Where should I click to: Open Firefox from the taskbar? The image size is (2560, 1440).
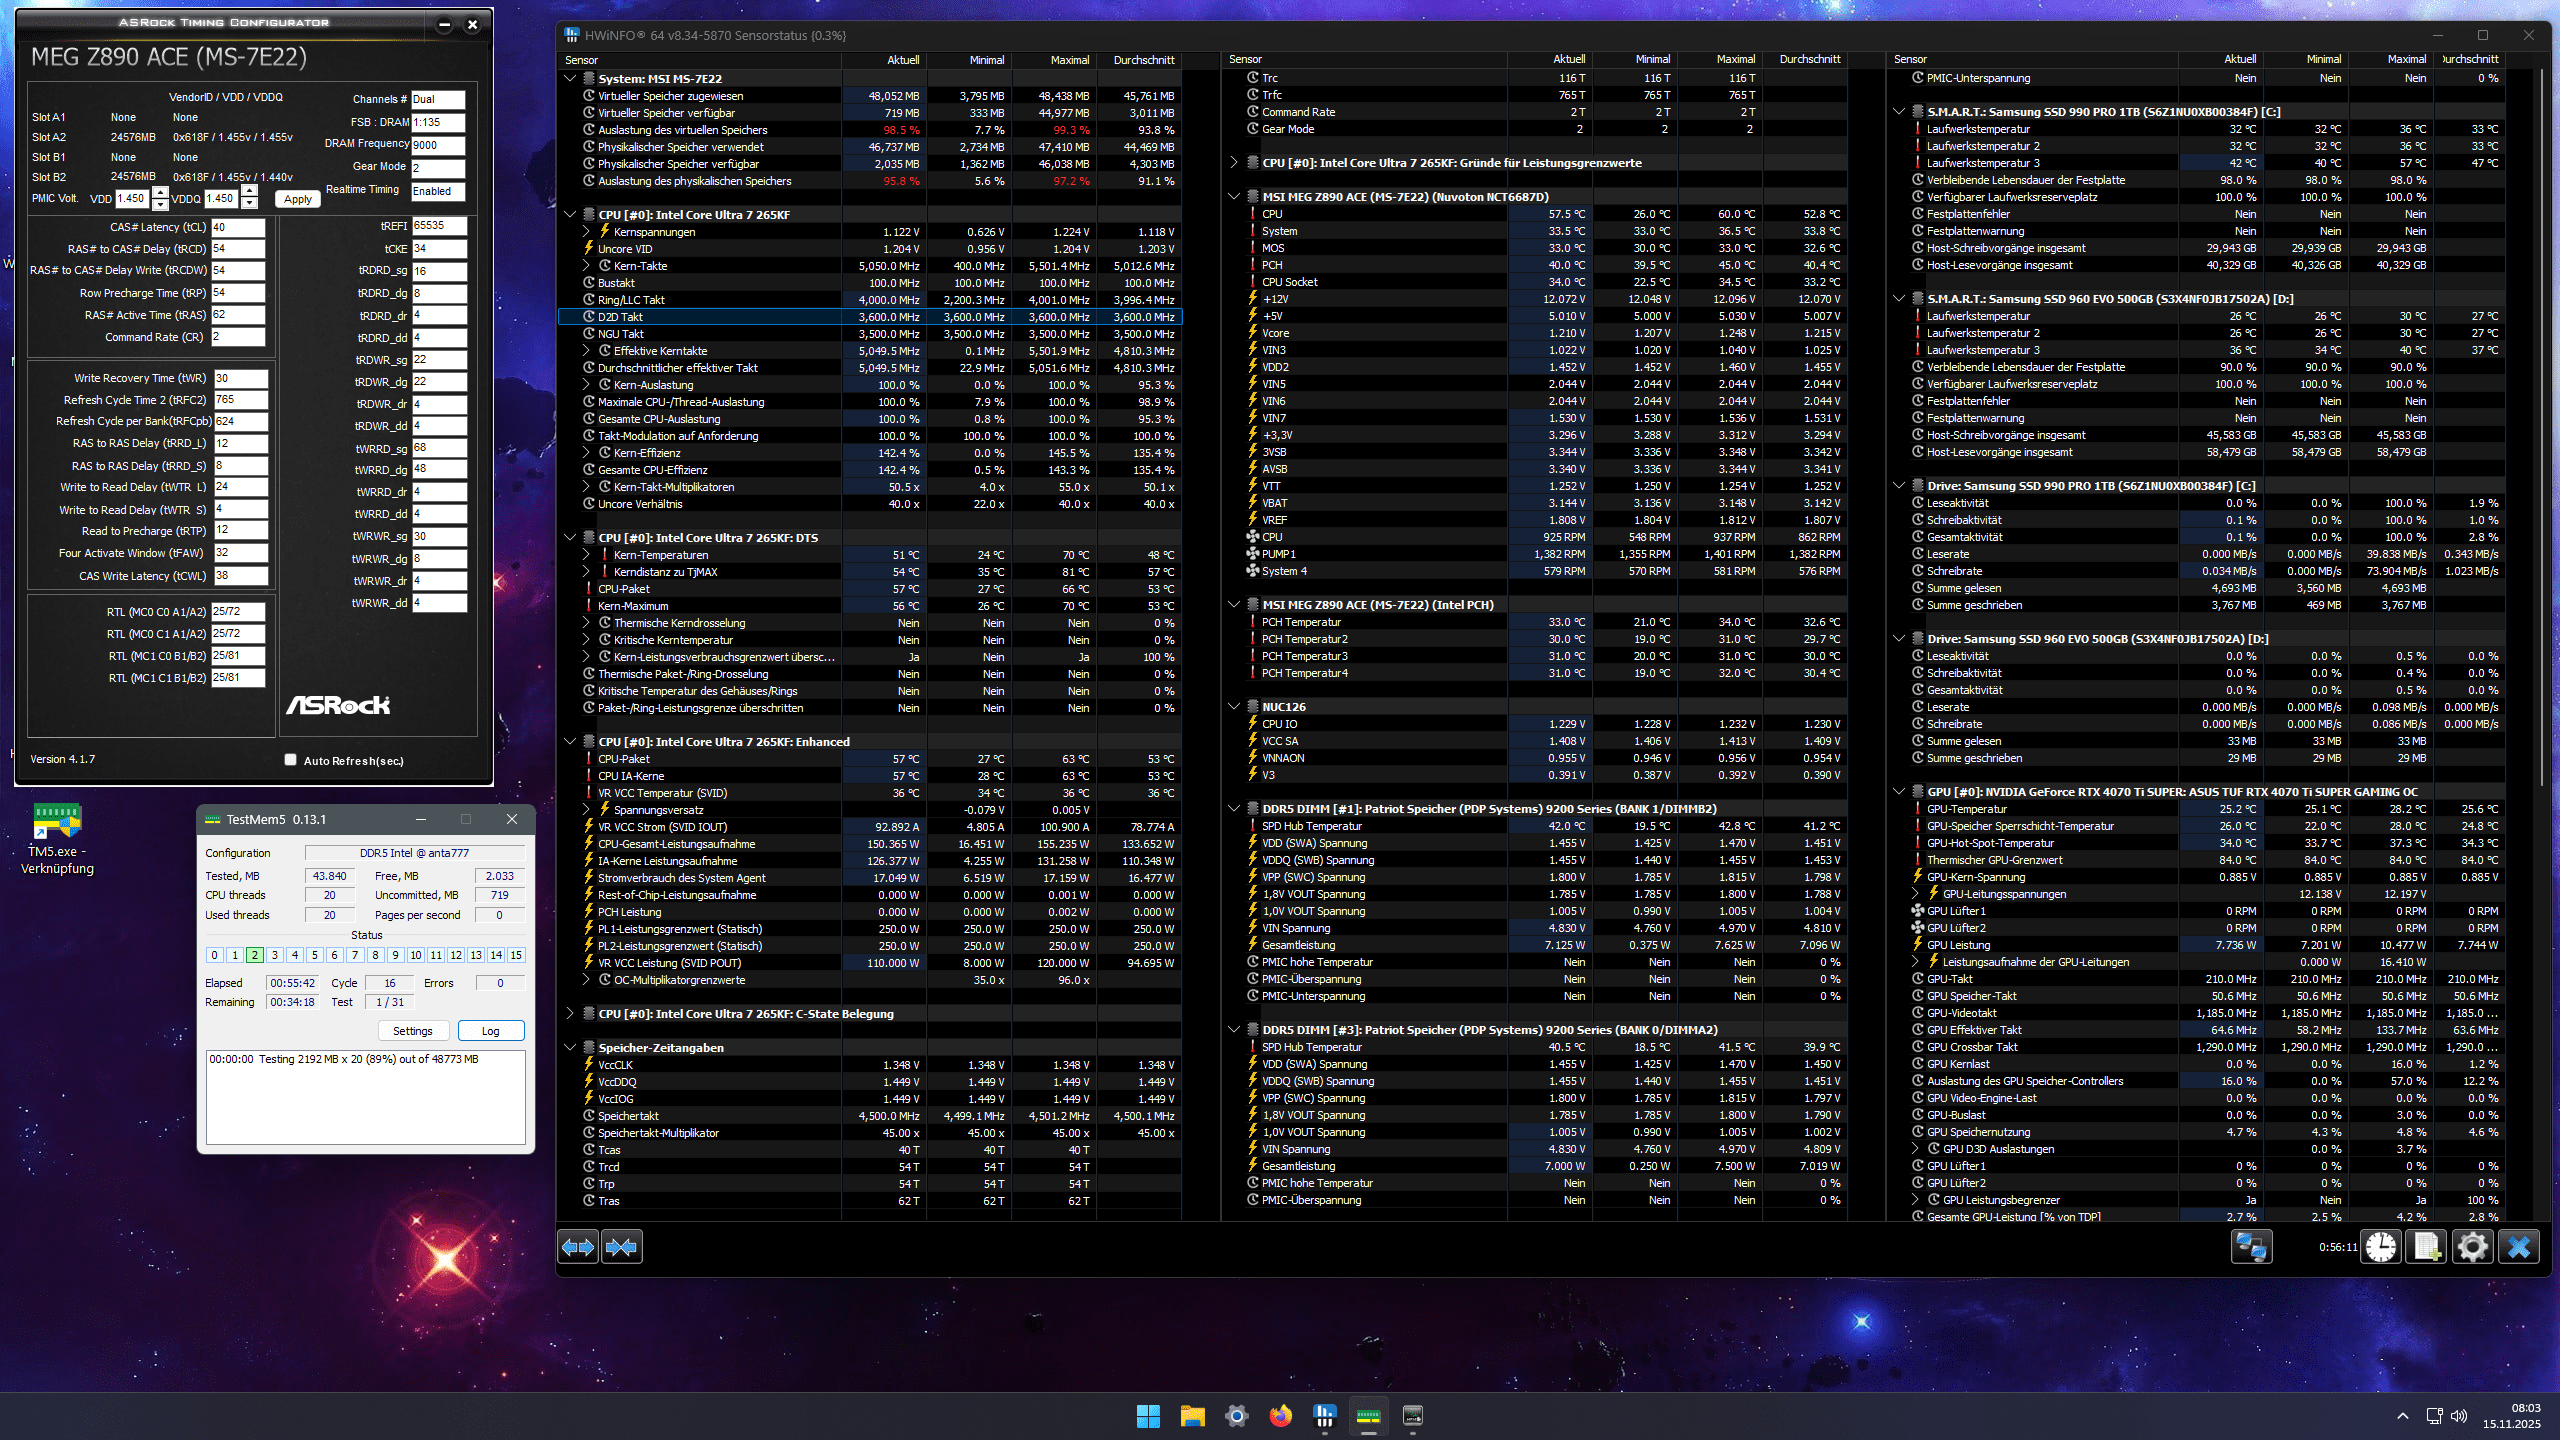tap(1280, 1415)
